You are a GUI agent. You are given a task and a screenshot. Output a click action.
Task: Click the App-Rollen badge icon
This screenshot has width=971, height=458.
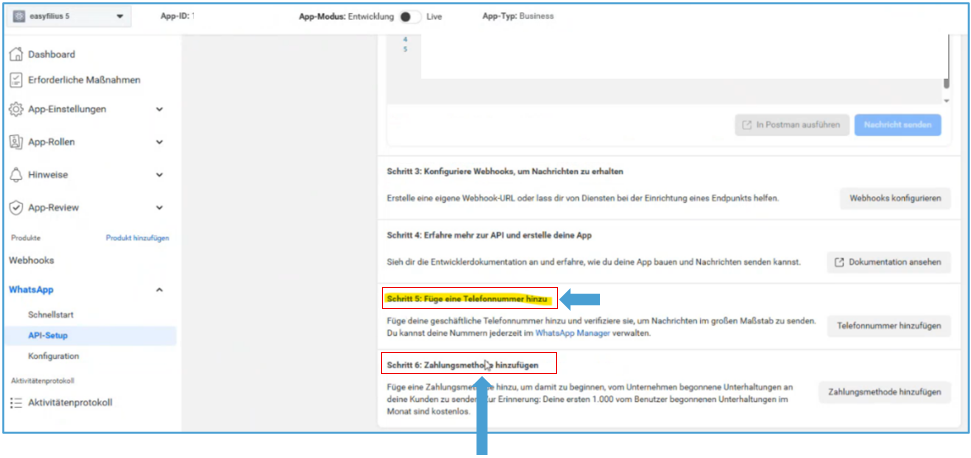(16, 142)
